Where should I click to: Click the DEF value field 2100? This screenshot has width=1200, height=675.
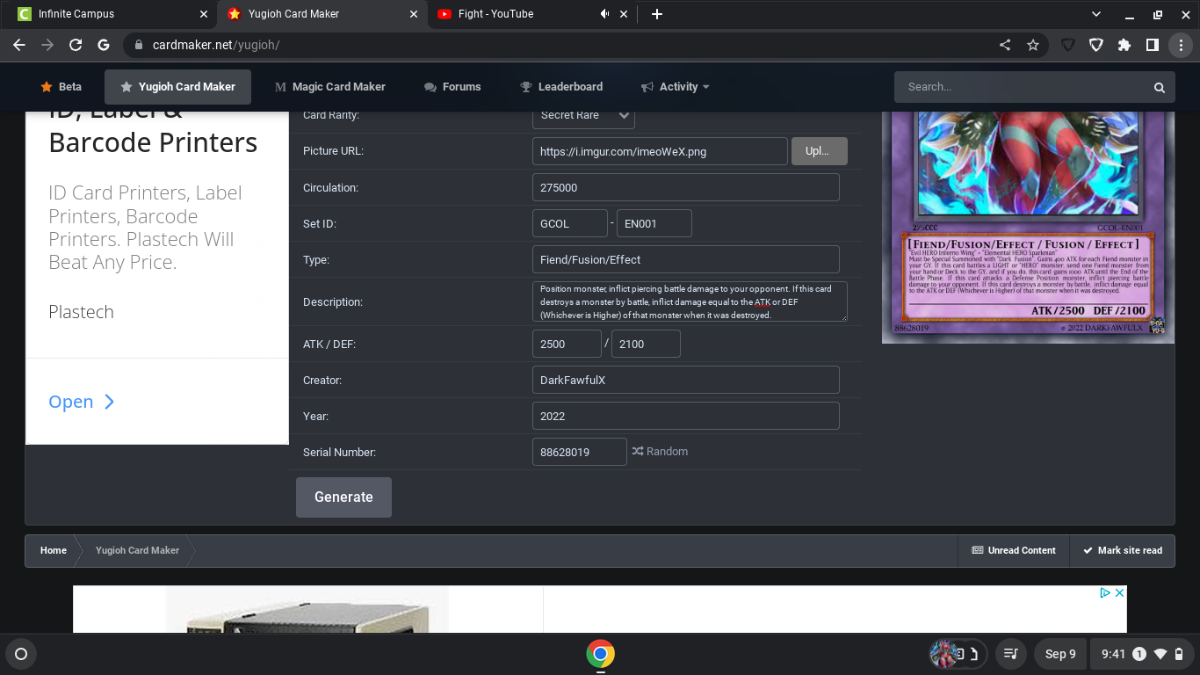[646, 344]
